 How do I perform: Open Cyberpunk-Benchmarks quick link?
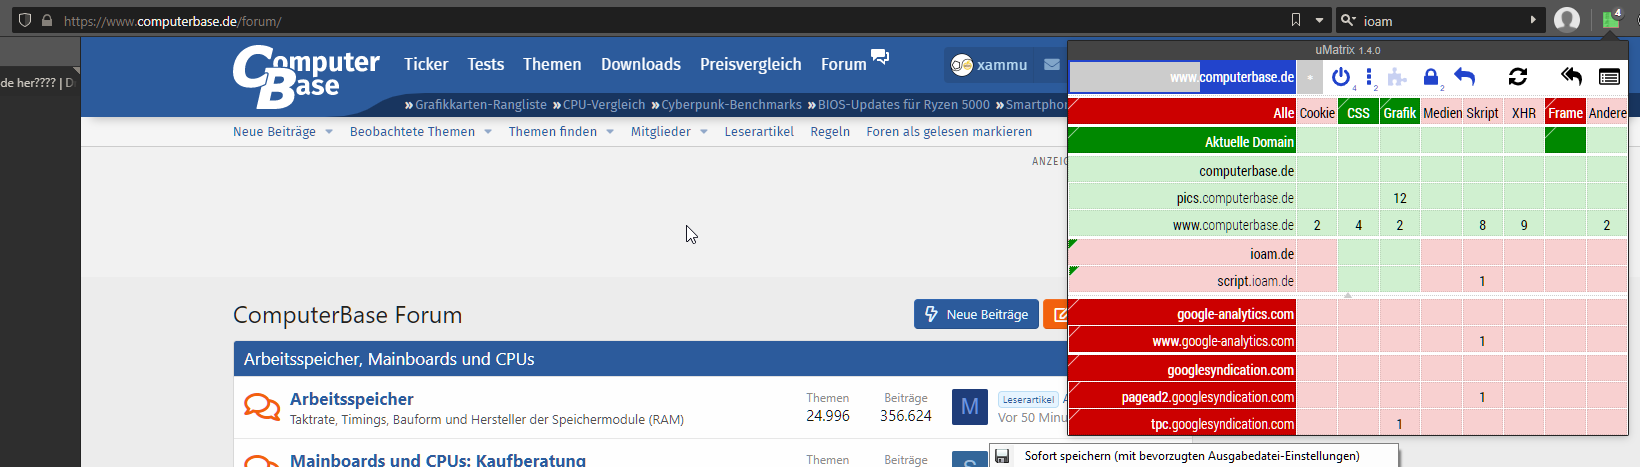coord(731,104)
